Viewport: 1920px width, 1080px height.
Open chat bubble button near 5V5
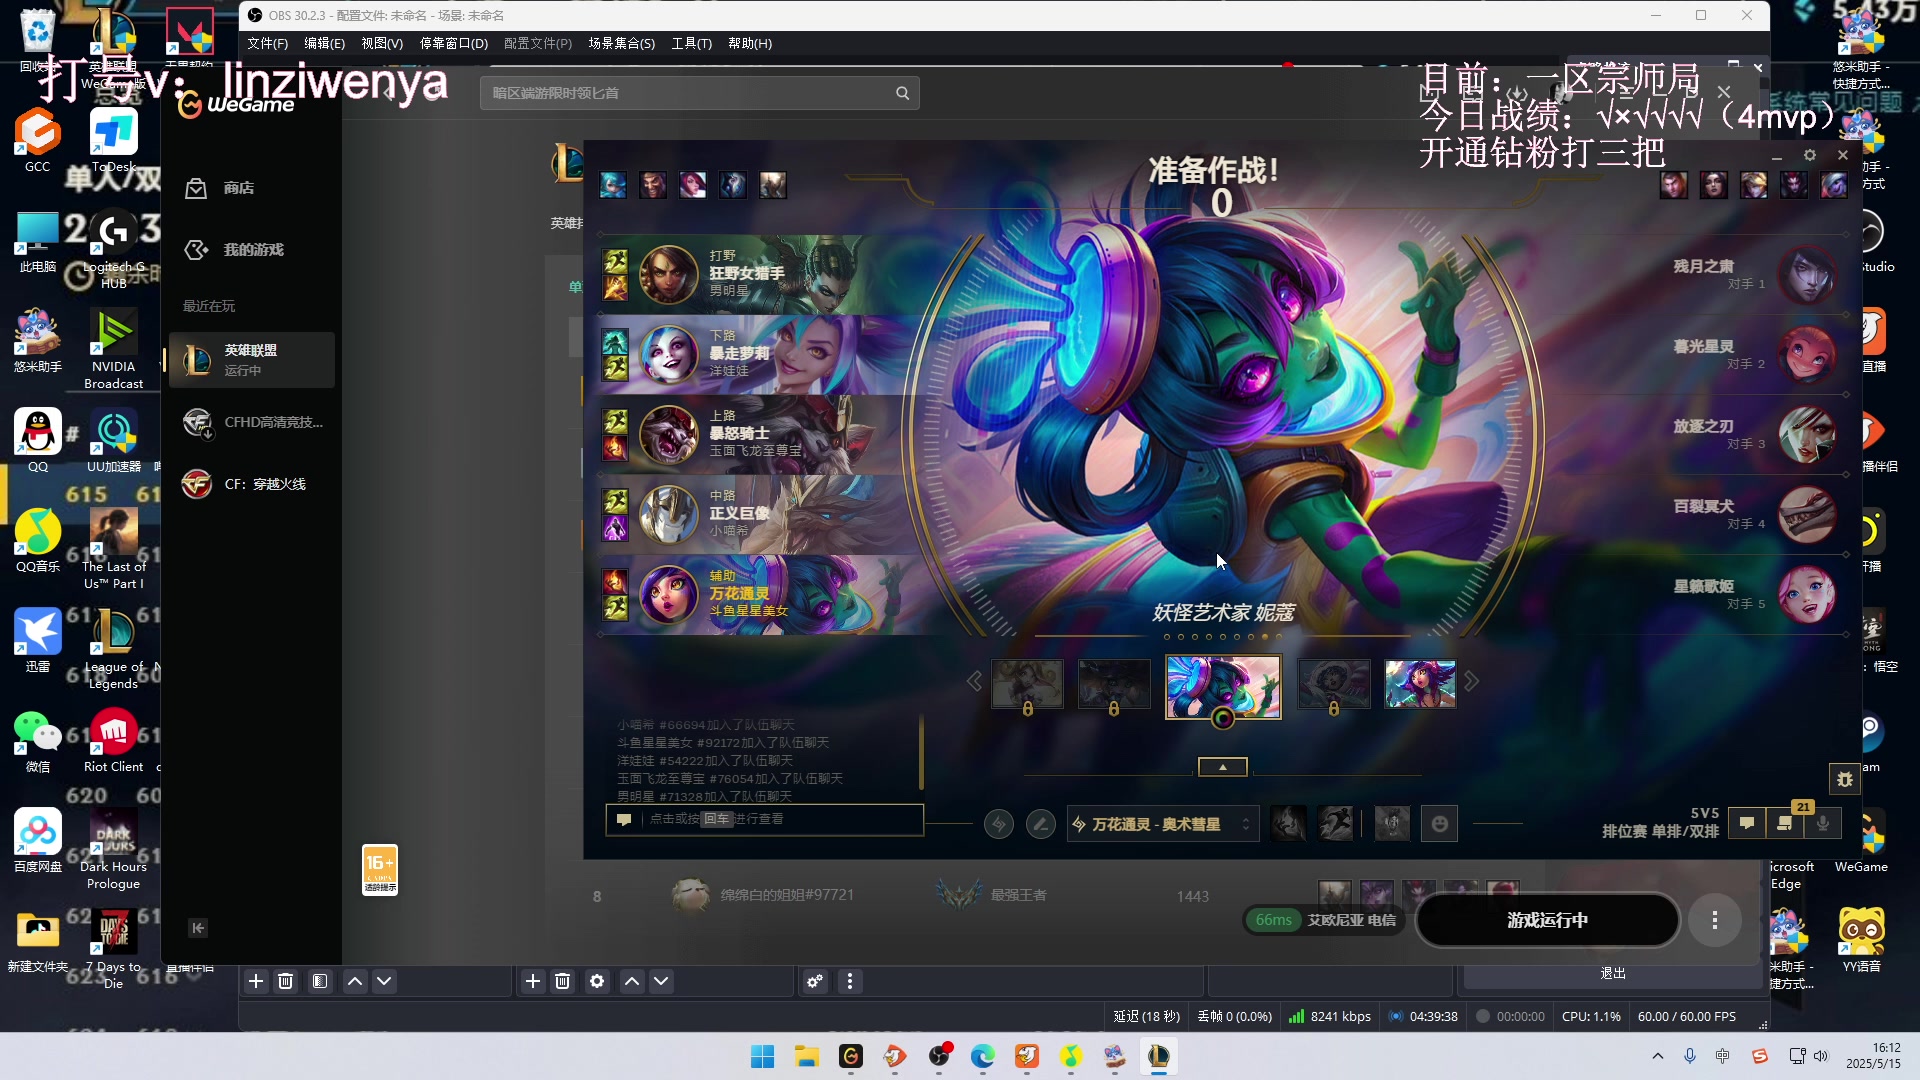tap(1747, 823)
